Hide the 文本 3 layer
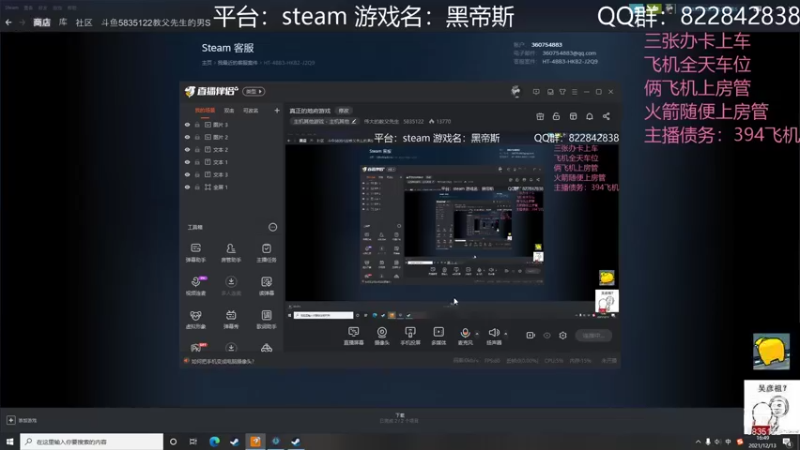 click(187, 174)
